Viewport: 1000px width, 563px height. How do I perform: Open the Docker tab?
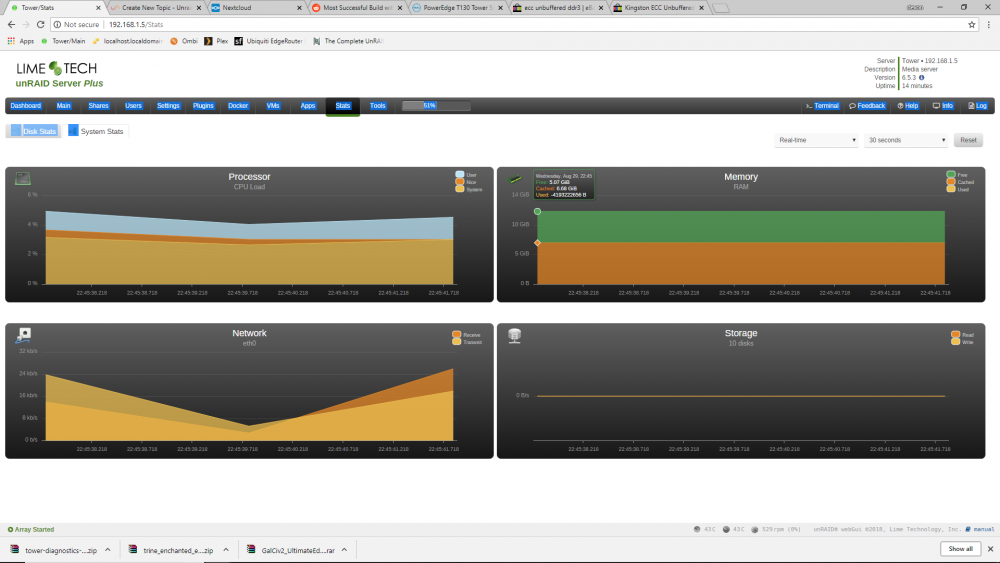click(238, 106)
